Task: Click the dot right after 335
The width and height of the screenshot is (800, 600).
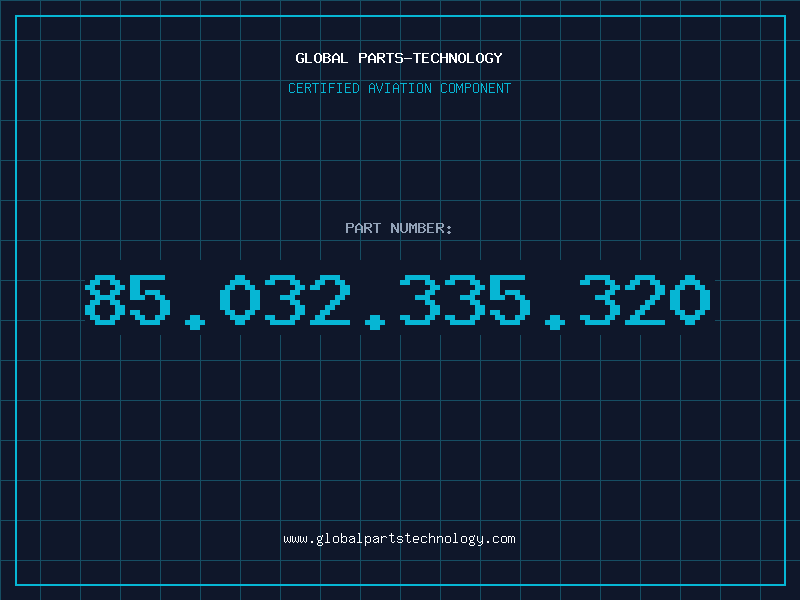Action: 555,322
